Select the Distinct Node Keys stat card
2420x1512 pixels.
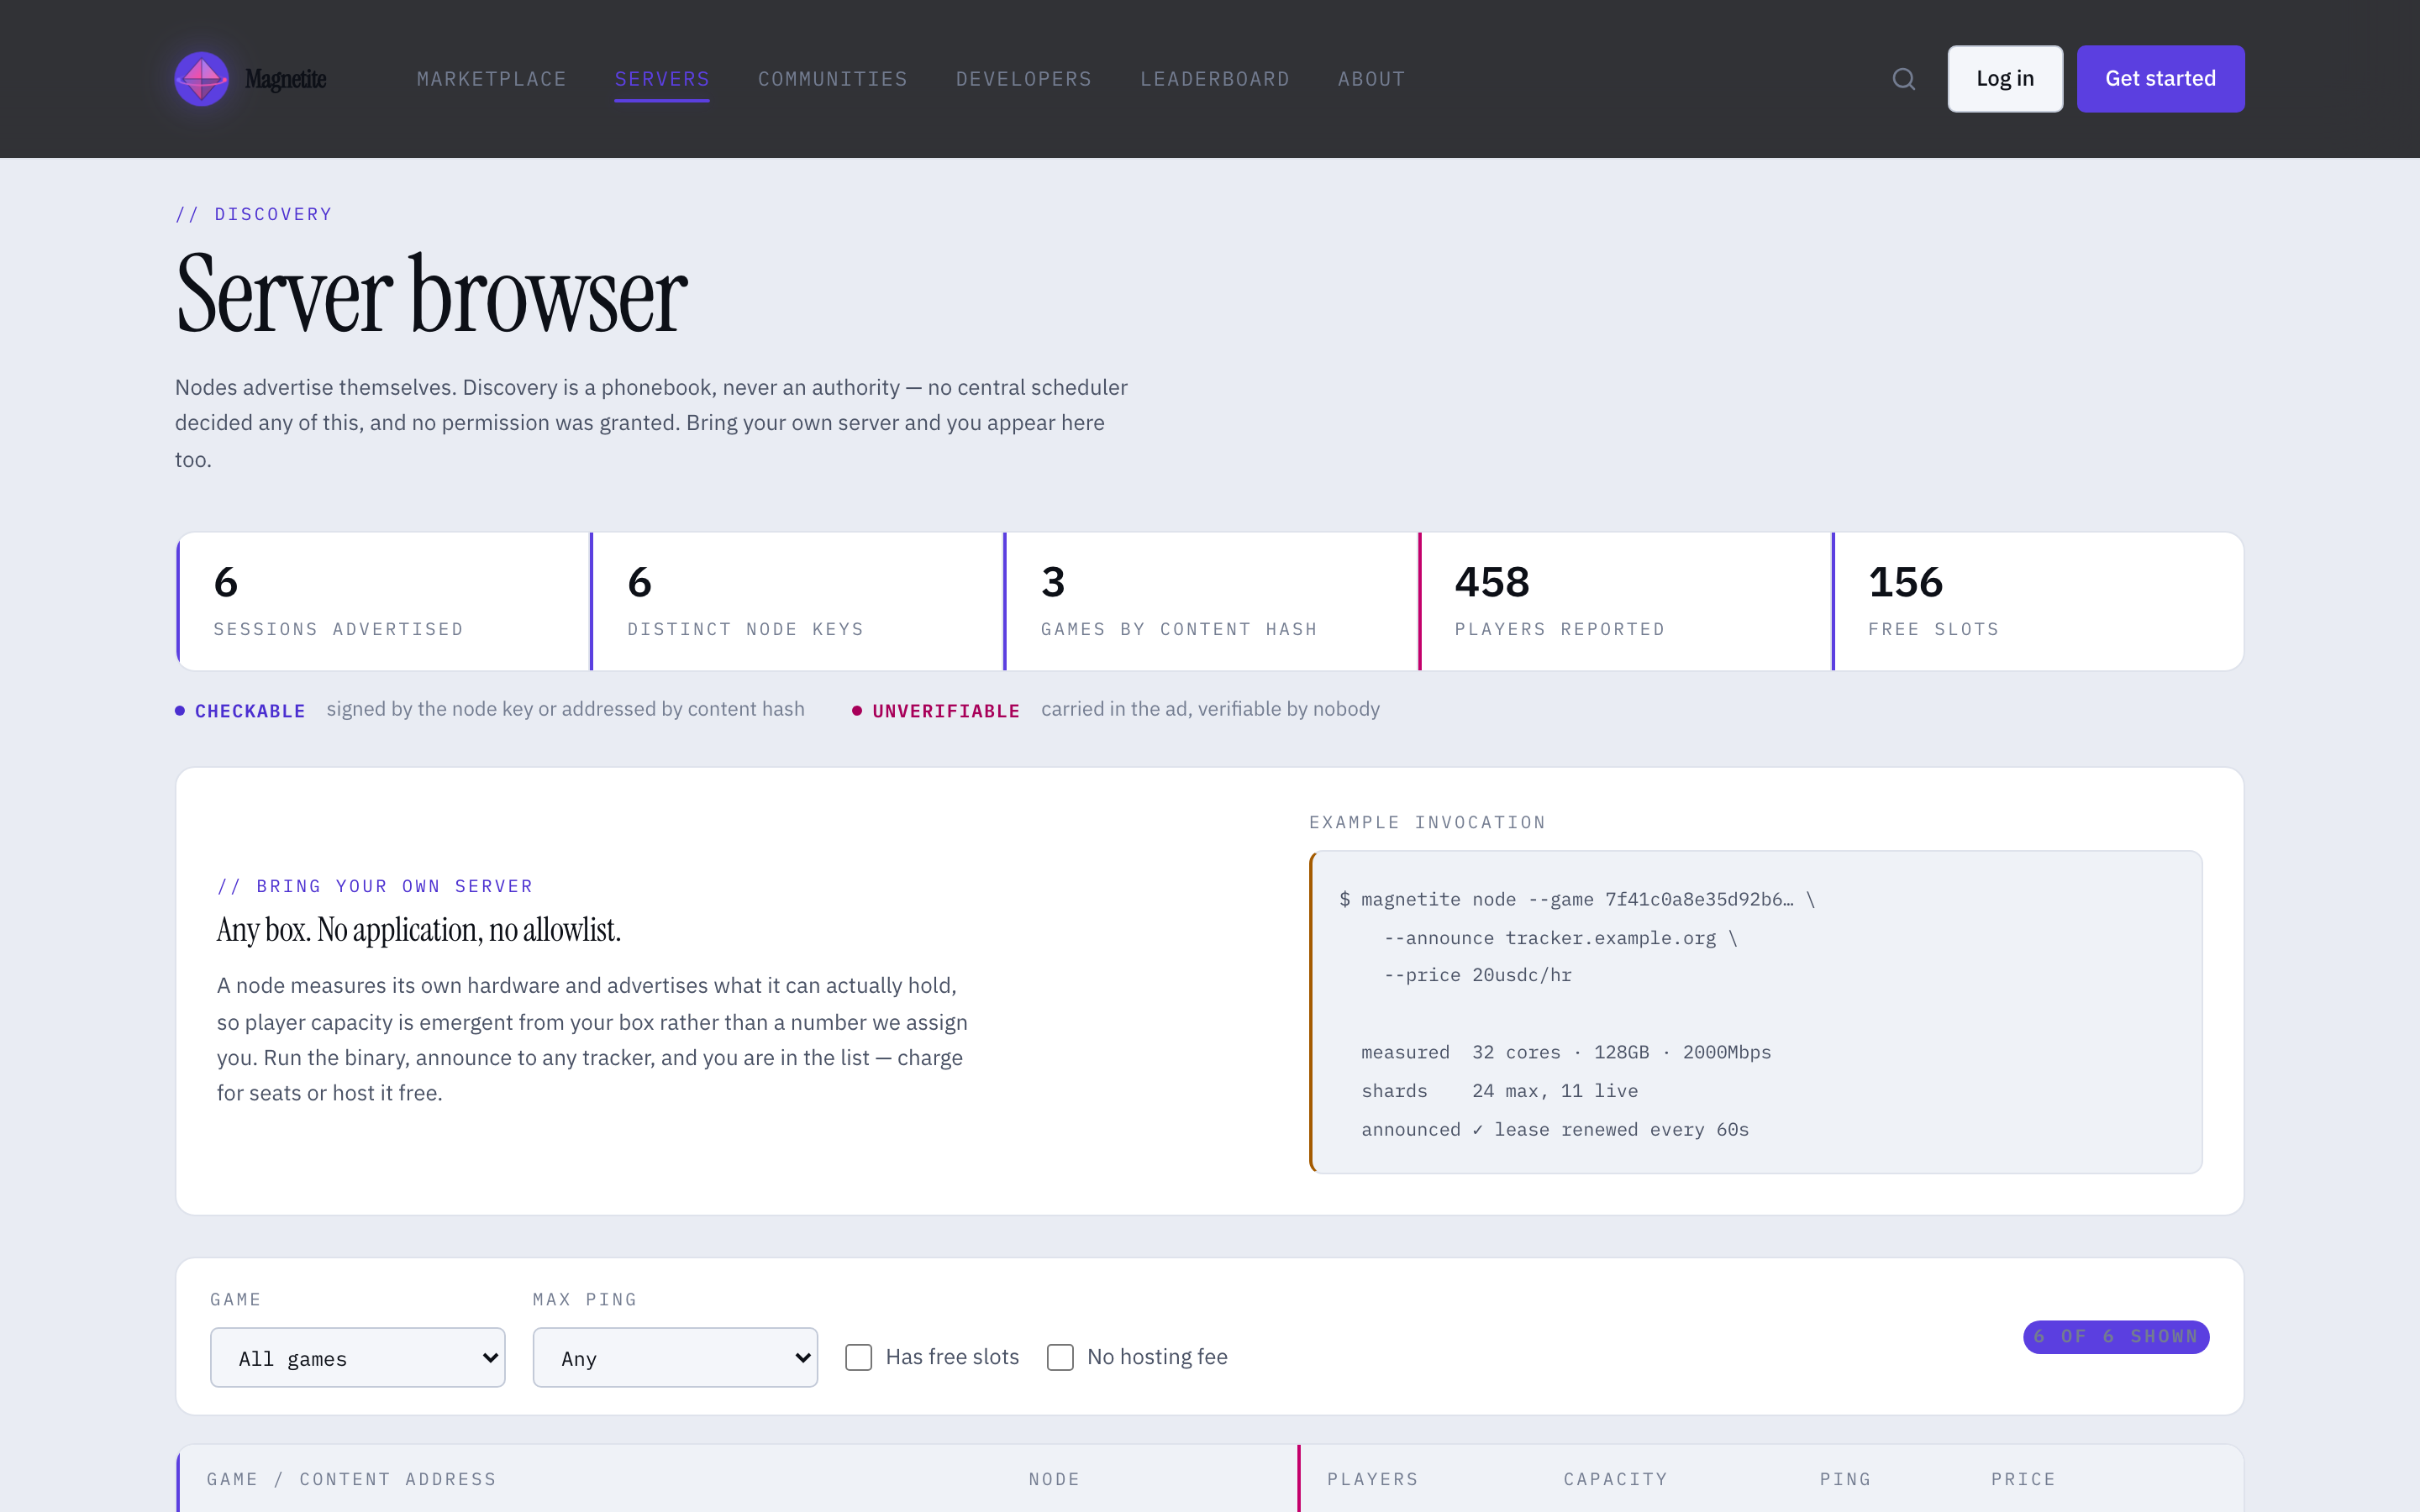[x=797, y=601]
